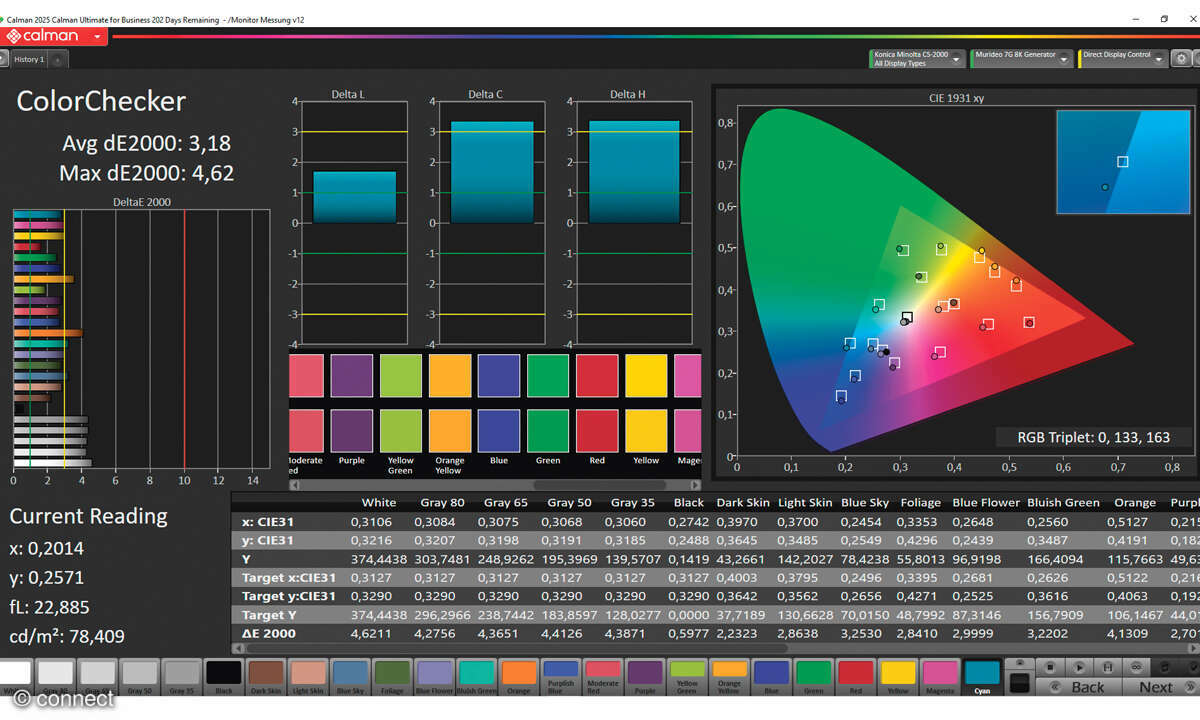Select the Gray 65 patch swatch

98,675
